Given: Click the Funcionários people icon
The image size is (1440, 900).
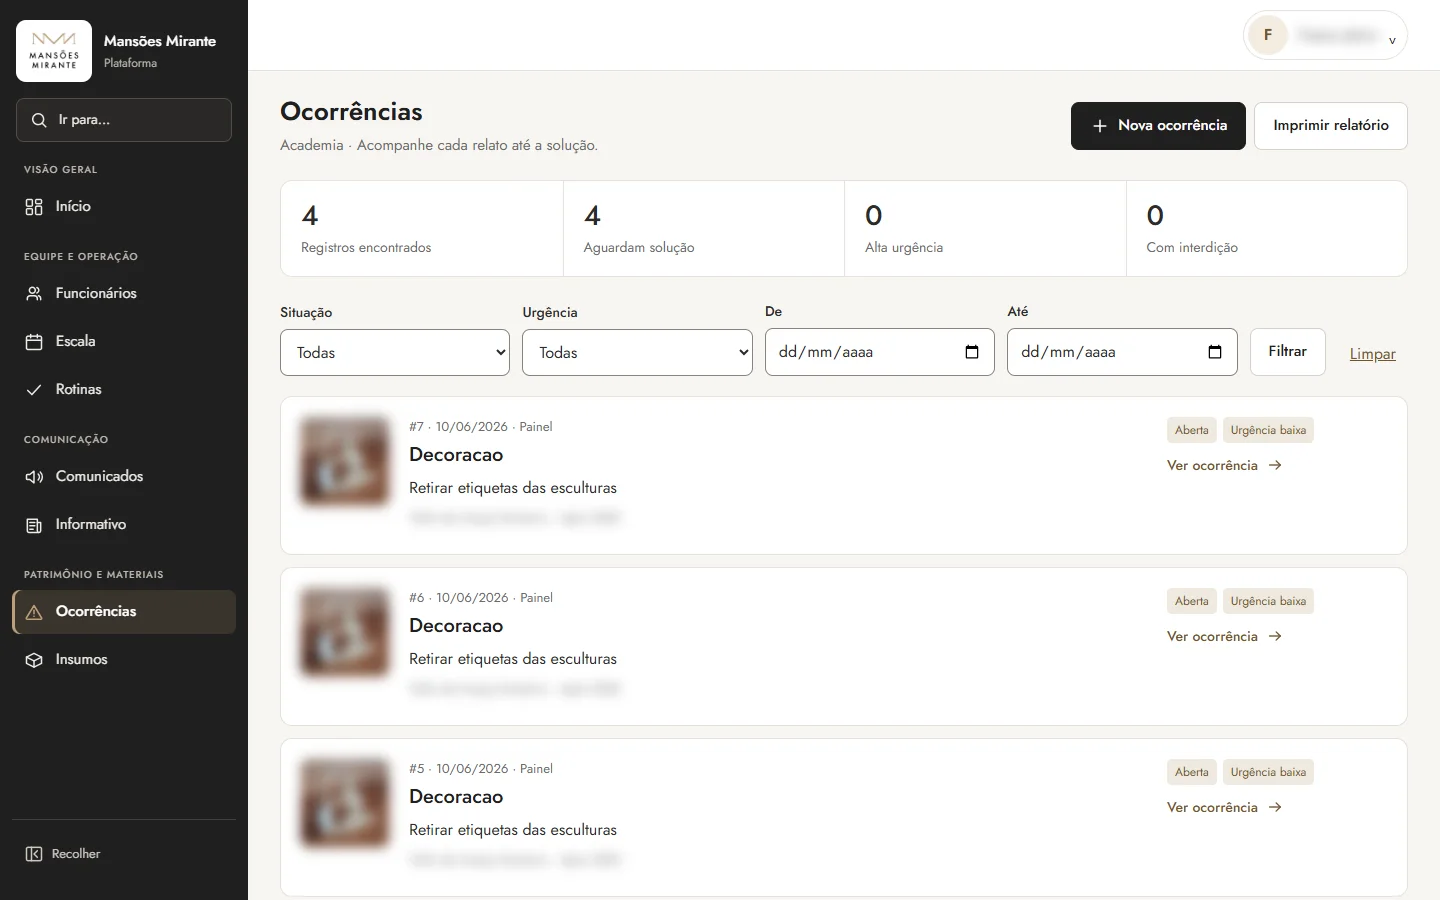Looking at the screenshot, I should point(34,294).
